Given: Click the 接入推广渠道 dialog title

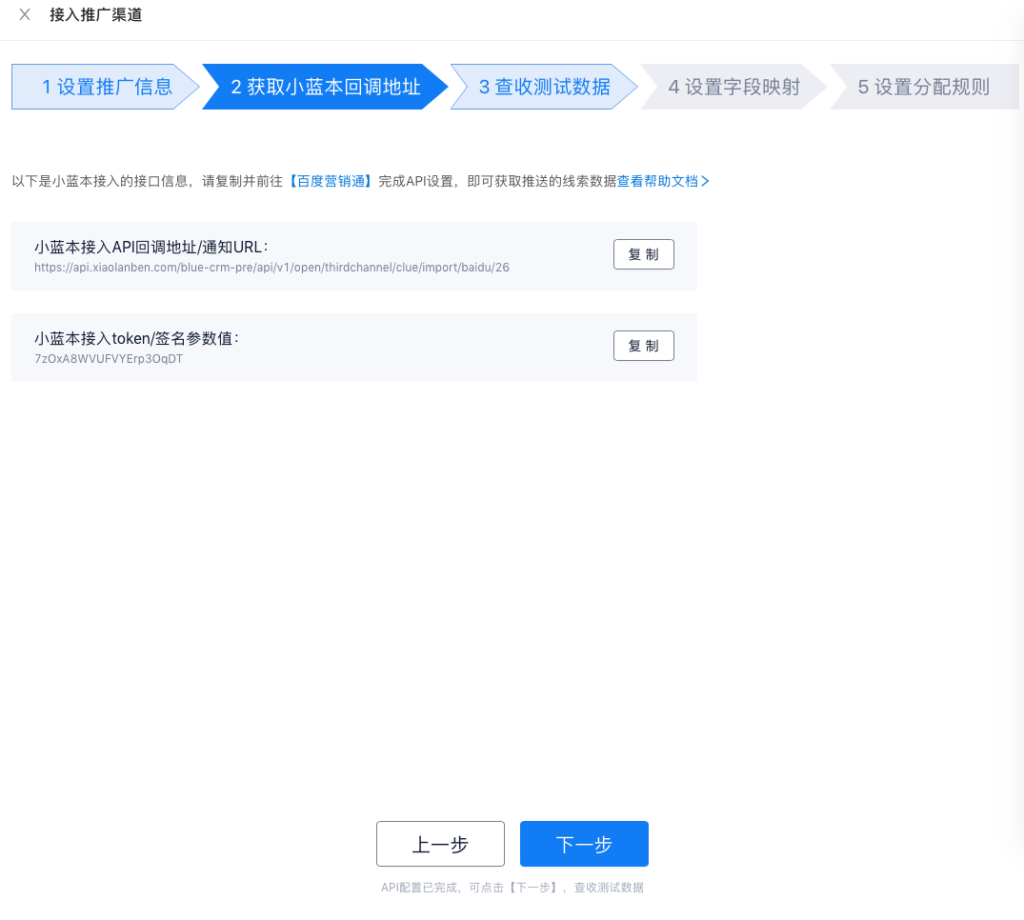Looking at the screenshot, I should tap(96, 15).
